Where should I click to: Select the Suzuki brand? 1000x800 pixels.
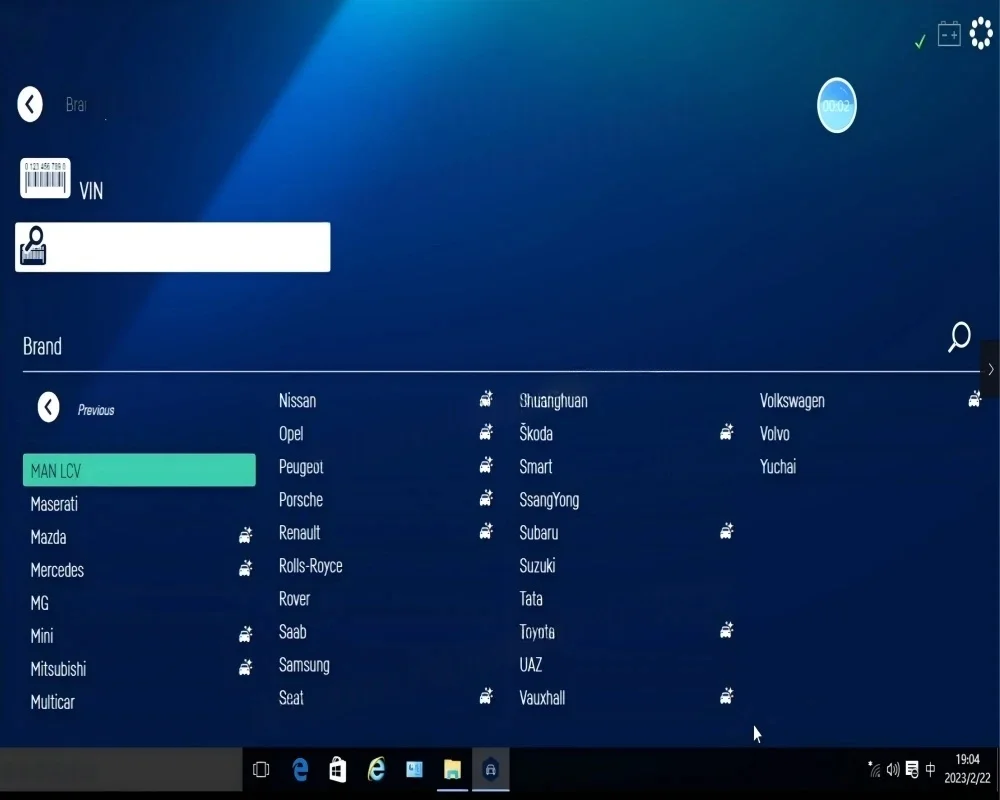538,566
